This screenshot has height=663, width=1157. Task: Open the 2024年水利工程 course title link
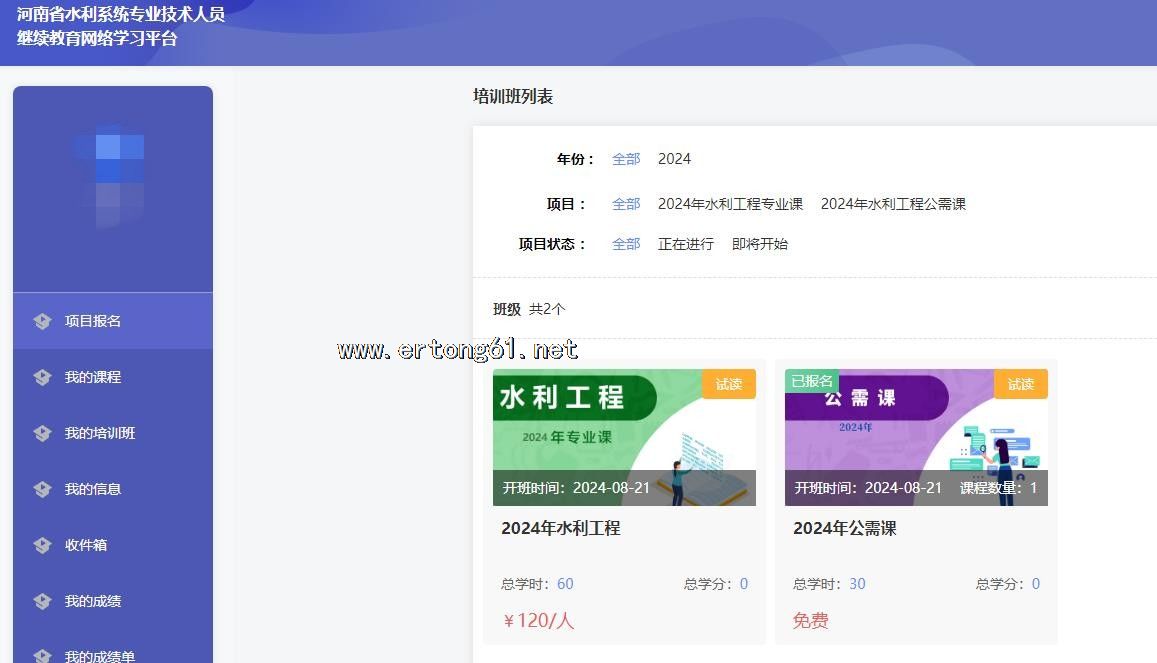point(561,528)
